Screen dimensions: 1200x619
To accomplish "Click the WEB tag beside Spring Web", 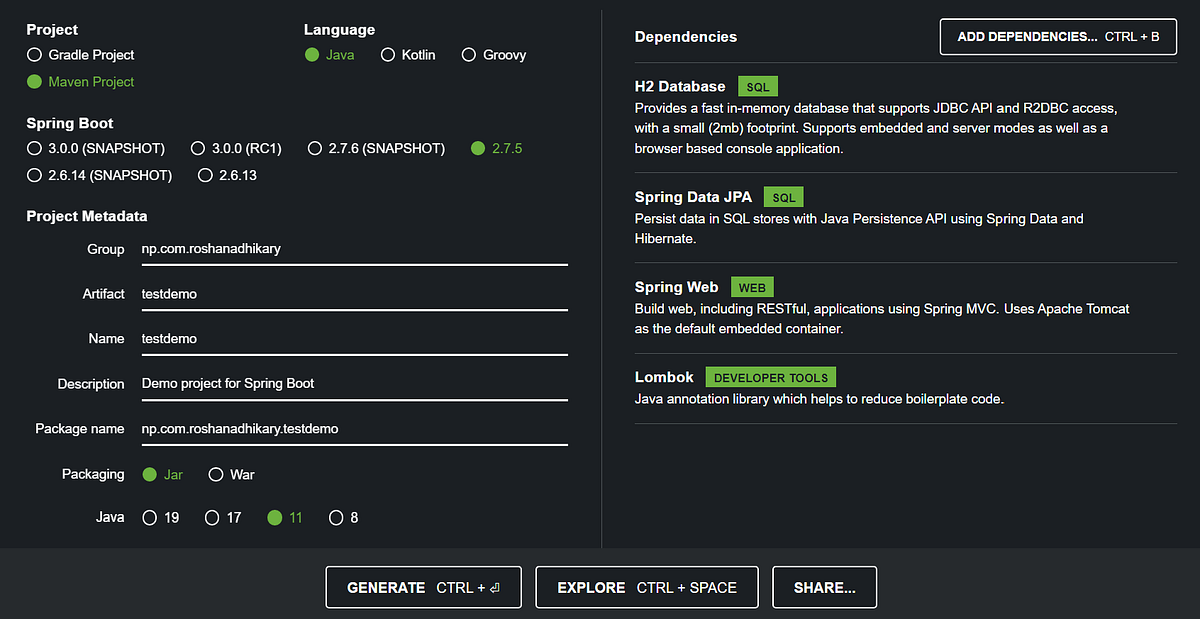I will pos(752,288).
